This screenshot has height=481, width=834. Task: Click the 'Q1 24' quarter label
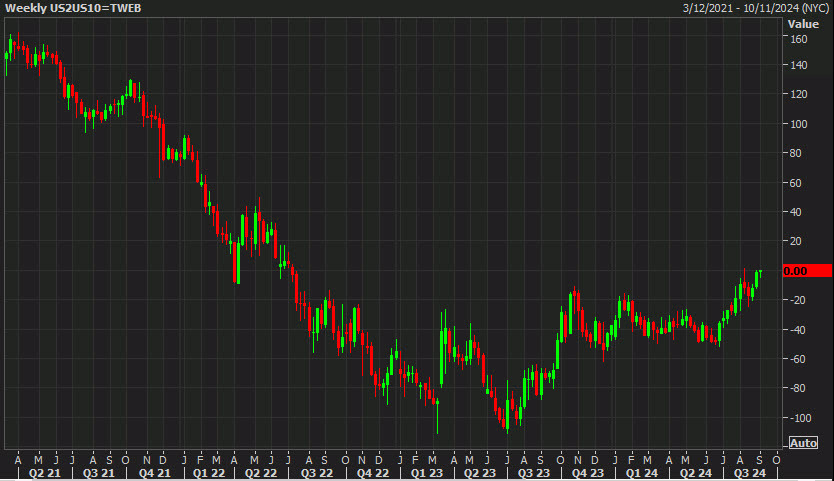point(641,473)
